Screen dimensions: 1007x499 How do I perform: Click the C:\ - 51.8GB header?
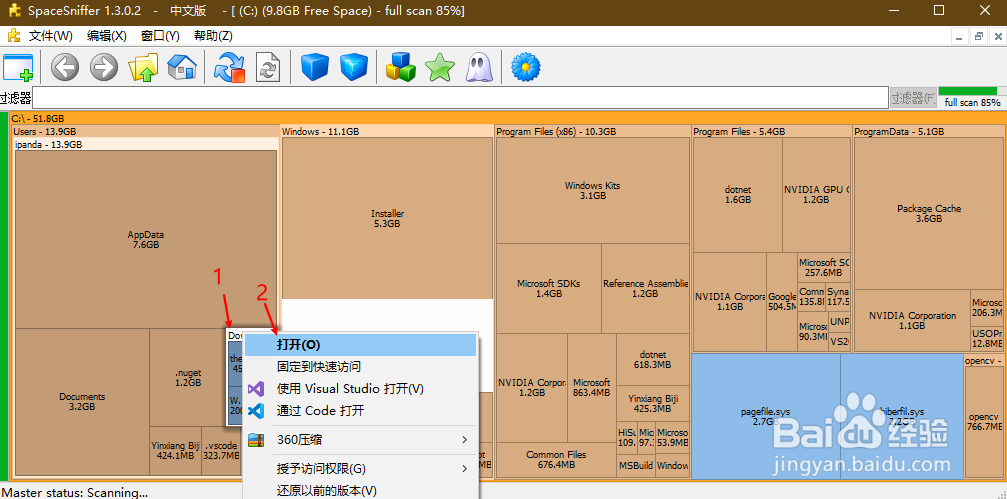click(507, 118)
